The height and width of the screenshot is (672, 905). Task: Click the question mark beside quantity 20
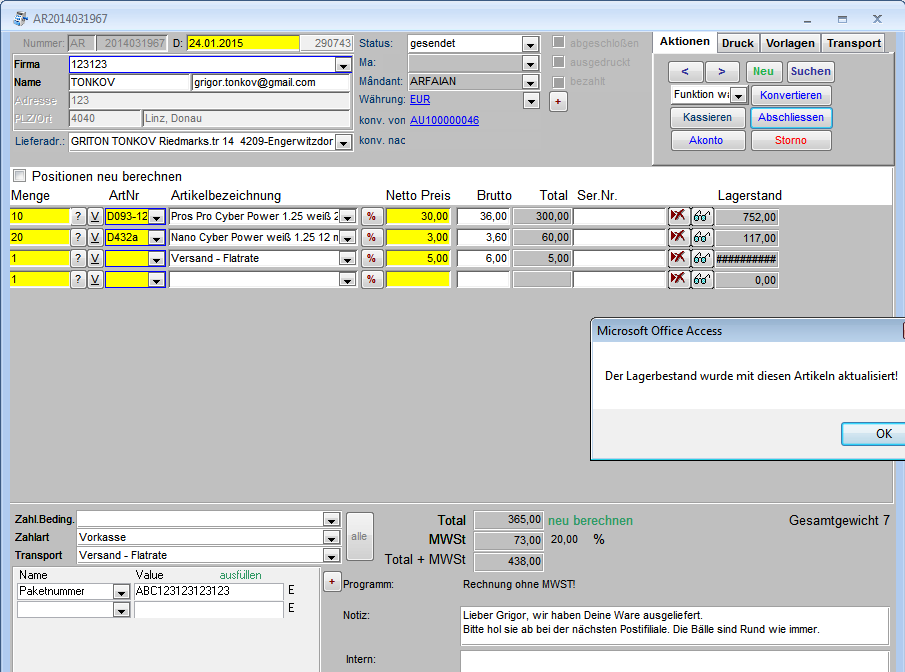click(78, 238)
